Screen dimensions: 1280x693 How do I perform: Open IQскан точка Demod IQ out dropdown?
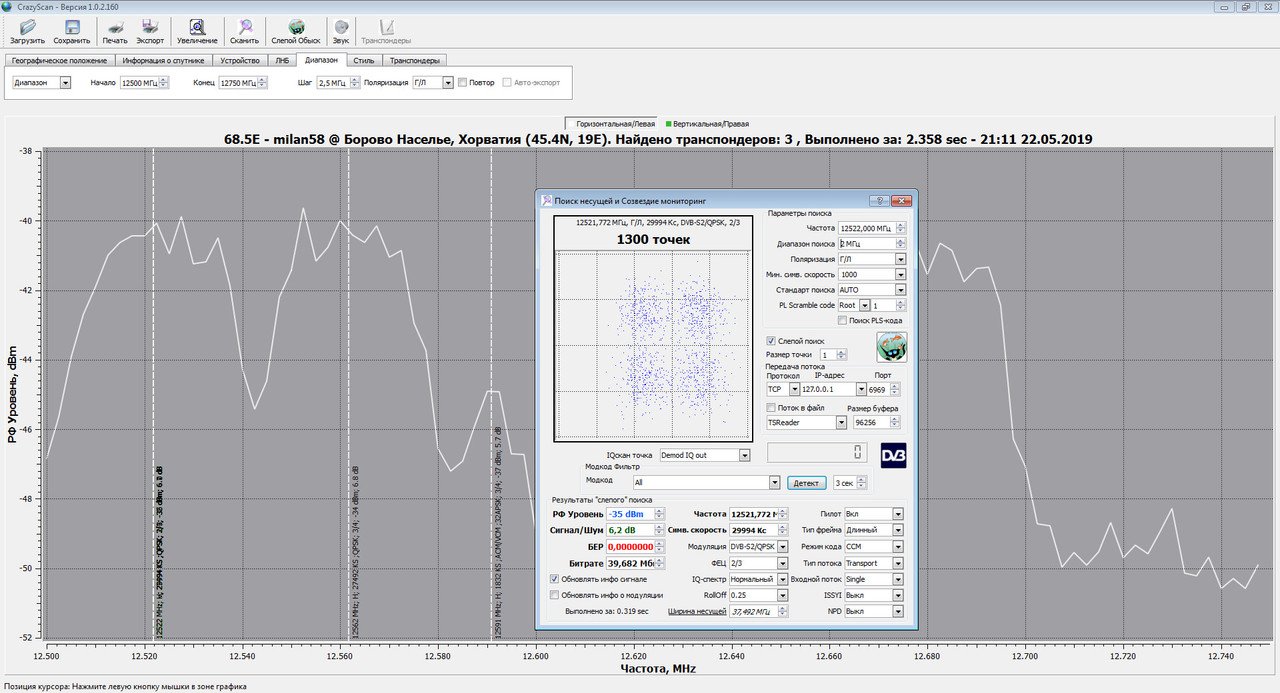click(744, 455)
